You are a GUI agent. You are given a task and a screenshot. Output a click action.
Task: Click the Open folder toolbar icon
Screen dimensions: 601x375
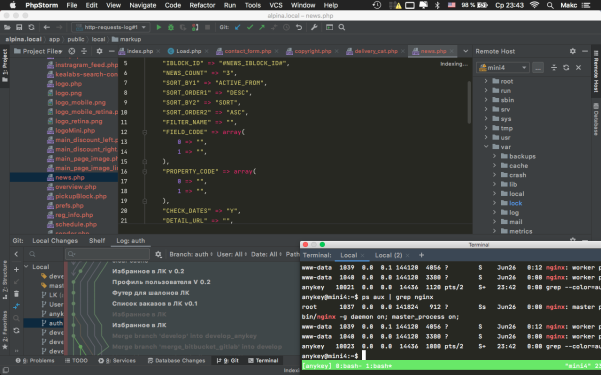coord(7,27)
